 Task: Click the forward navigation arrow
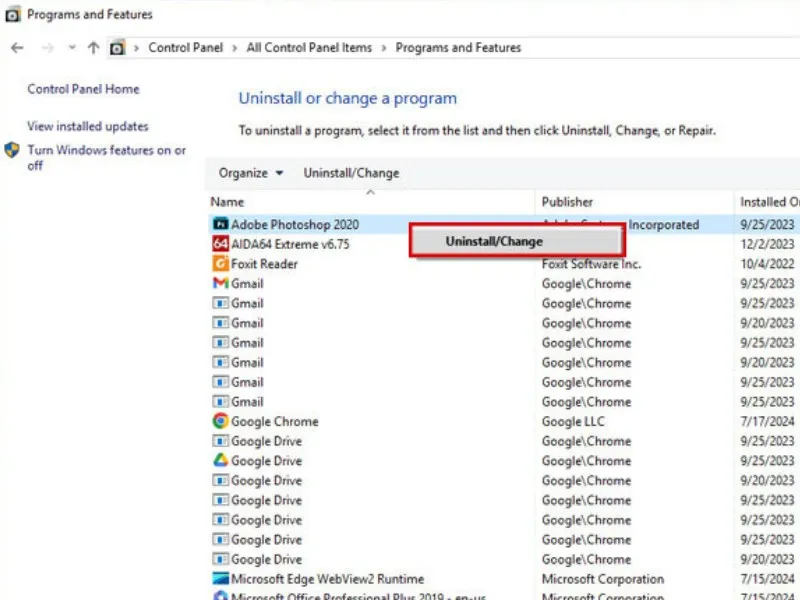pyautogui.click(x=46, y=48)
